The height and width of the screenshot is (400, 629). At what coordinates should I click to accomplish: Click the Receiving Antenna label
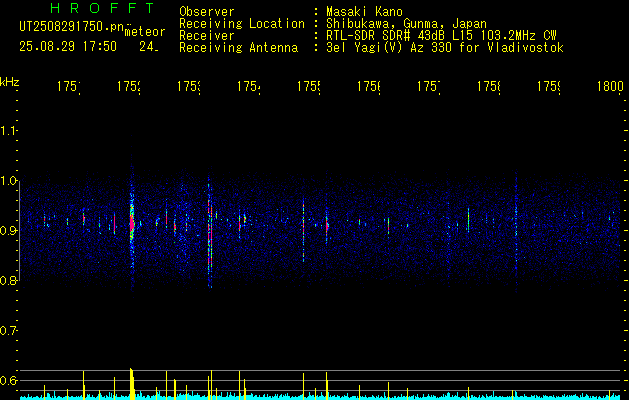(239, 48)
